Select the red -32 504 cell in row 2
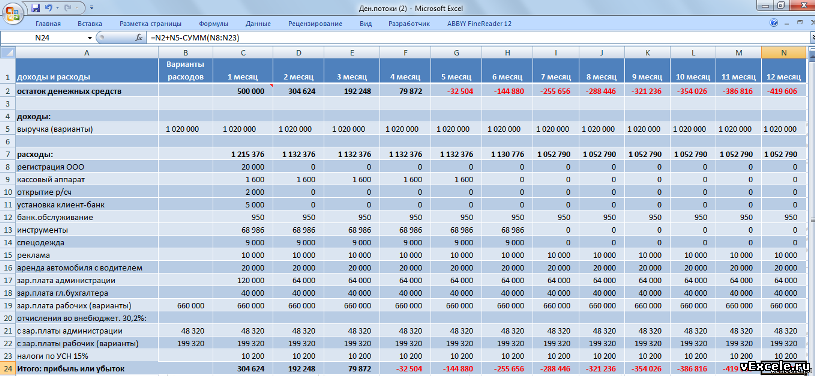 click(456, 91)
